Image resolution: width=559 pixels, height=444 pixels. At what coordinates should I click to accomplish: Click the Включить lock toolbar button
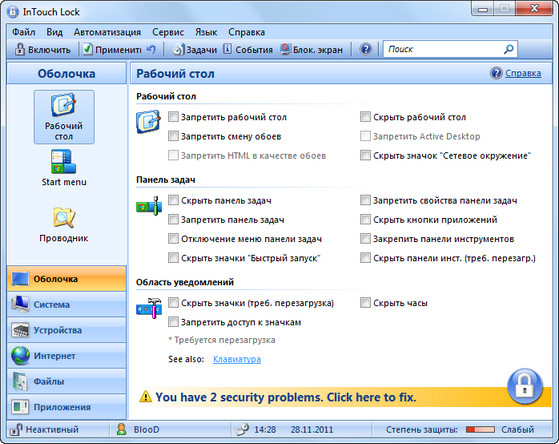tap(42, 50)
